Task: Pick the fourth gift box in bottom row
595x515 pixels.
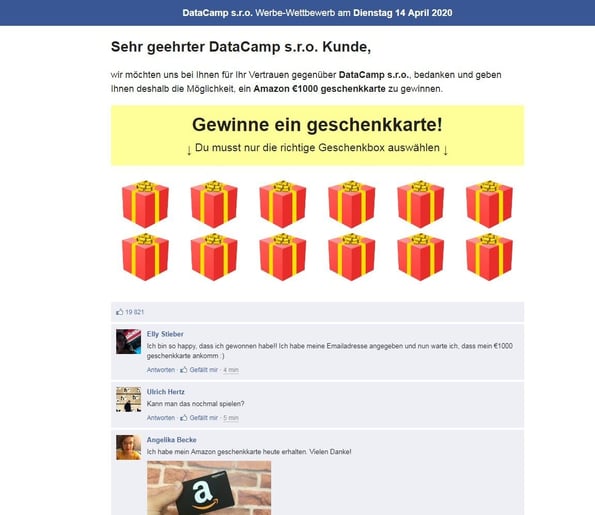Action: (352, 257)
